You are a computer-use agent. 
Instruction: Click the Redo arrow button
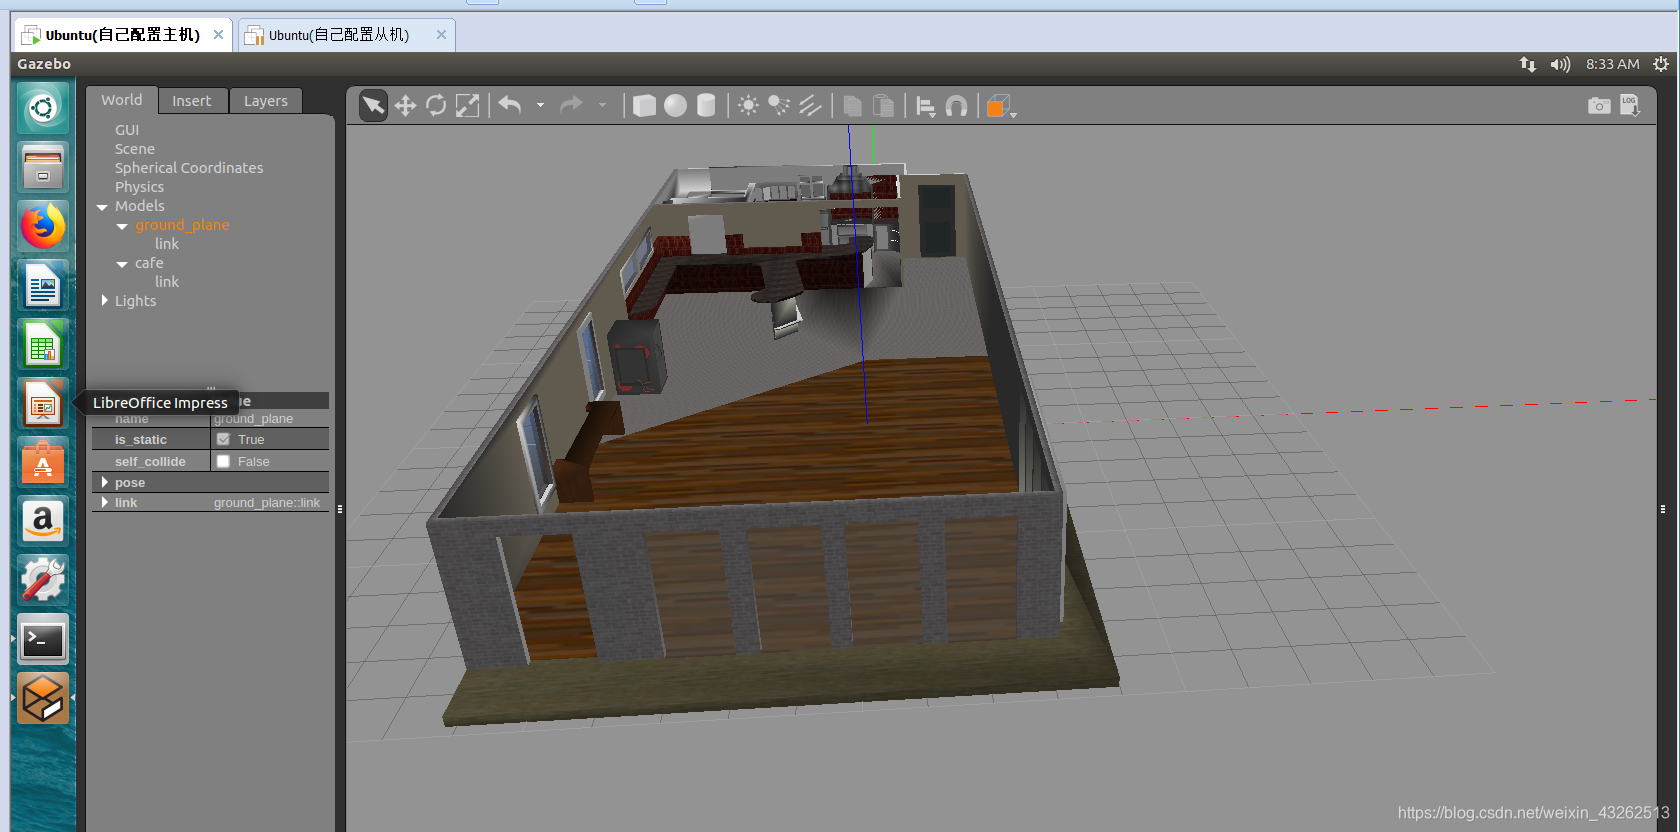click(571, 105)
